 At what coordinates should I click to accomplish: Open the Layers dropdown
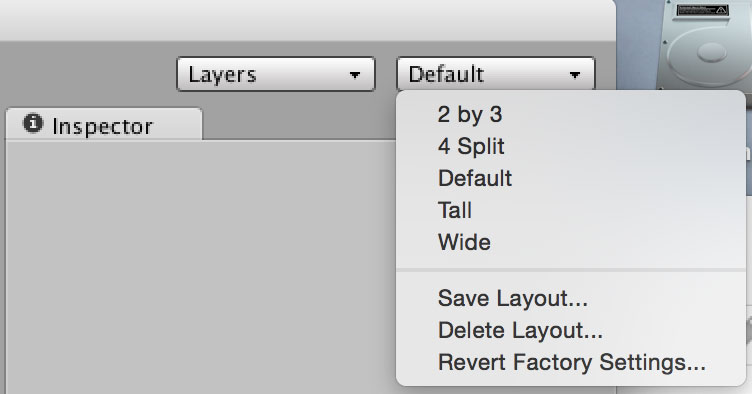pyautogui.click(x=276, y=74)
